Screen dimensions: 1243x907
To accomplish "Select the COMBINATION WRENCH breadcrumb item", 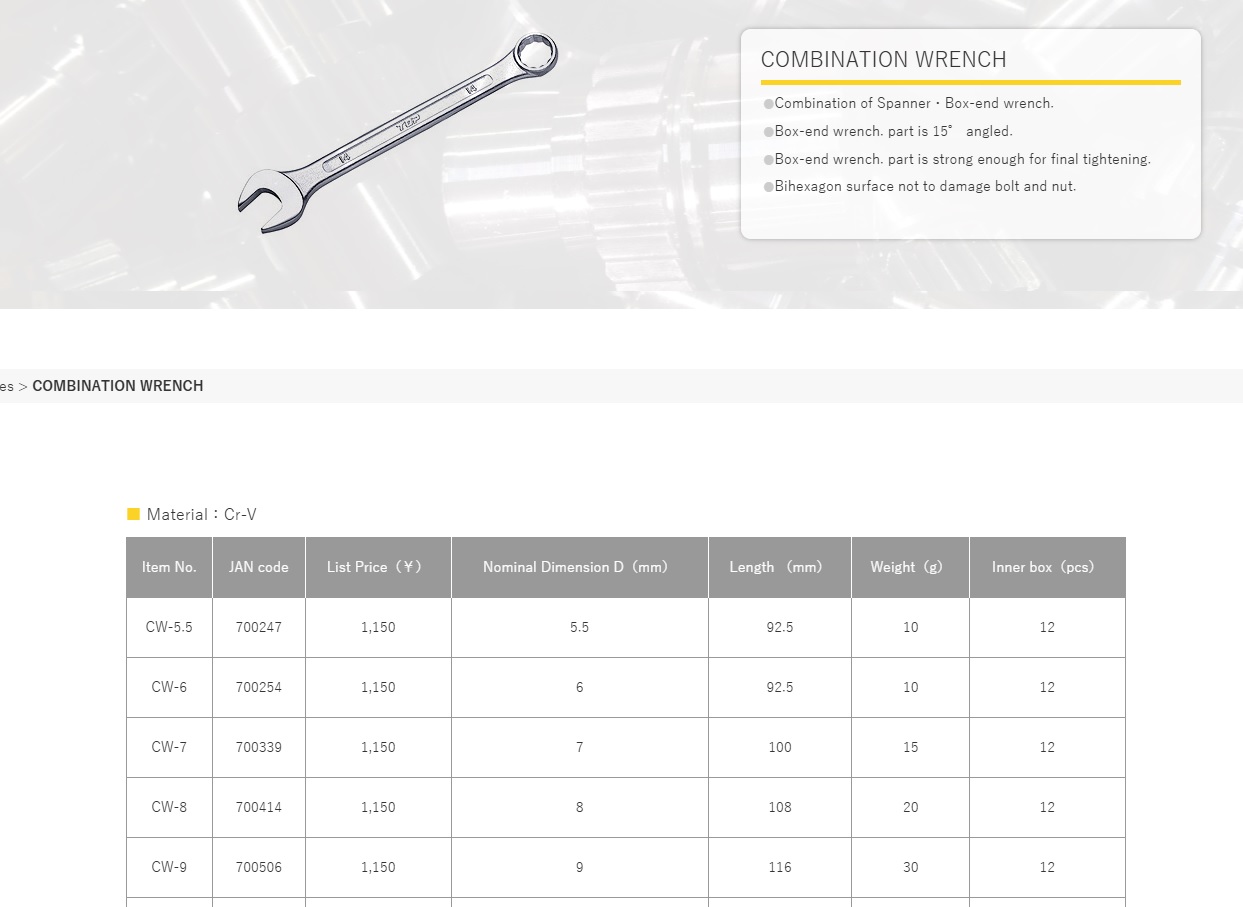I will (117, 386).
